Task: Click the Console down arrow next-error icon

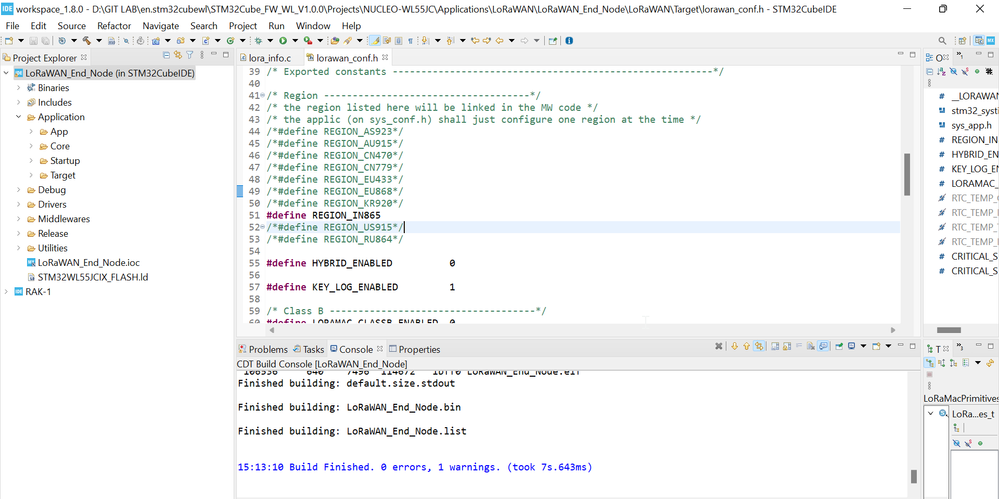Action: tap(735, 346)
